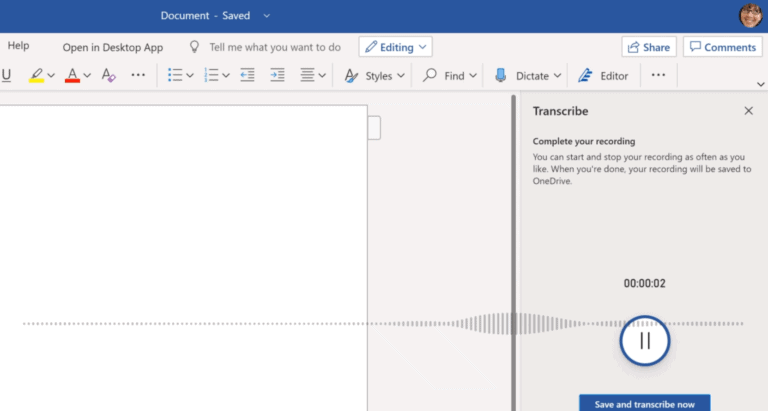The width and height of the screenshot is (768, 411).
Task: Set paragraph alignment
Action: click(307, 75)
